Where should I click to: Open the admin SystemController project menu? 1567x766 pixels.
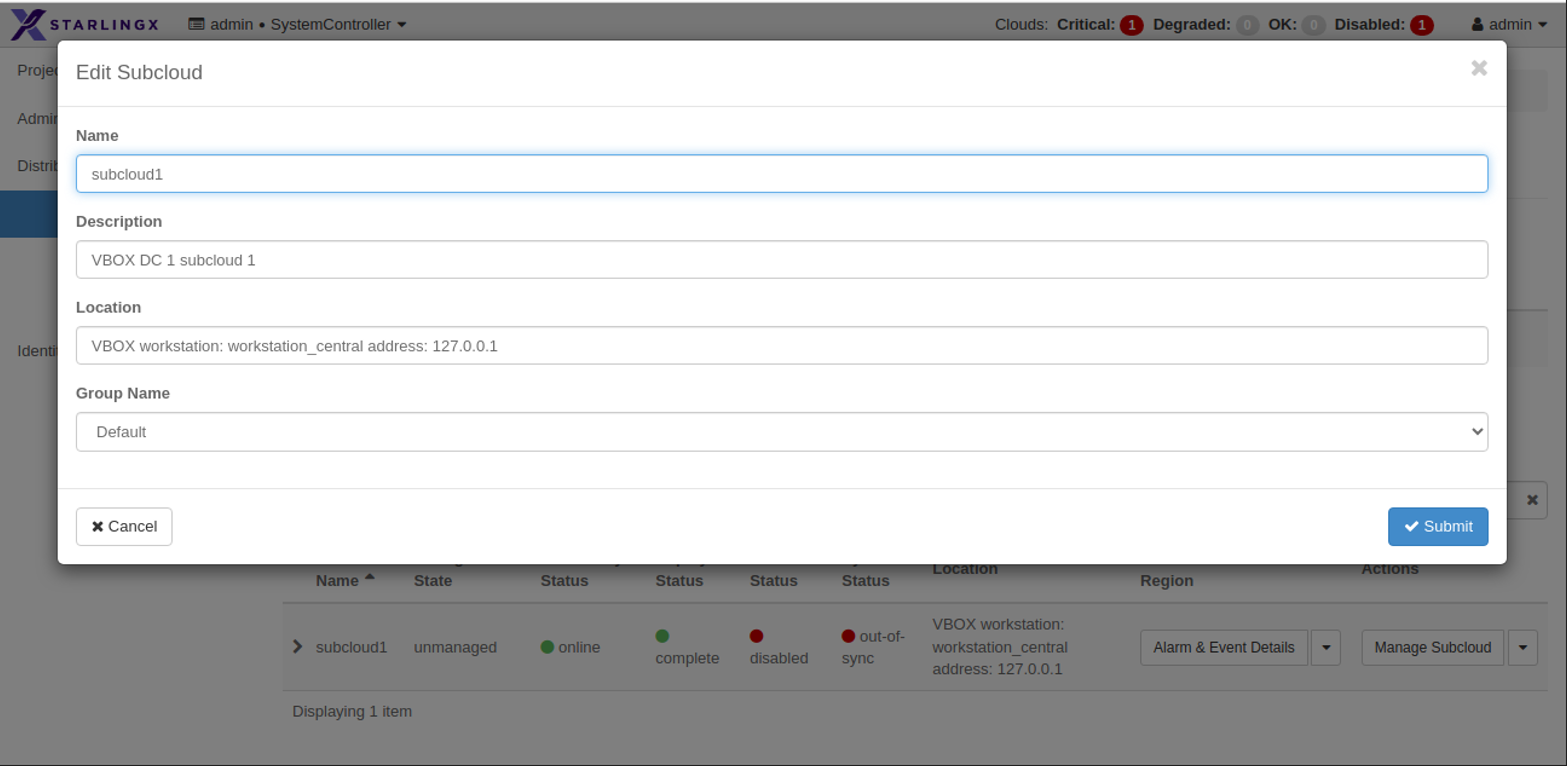pyautogui.click(x=297, y=24)
